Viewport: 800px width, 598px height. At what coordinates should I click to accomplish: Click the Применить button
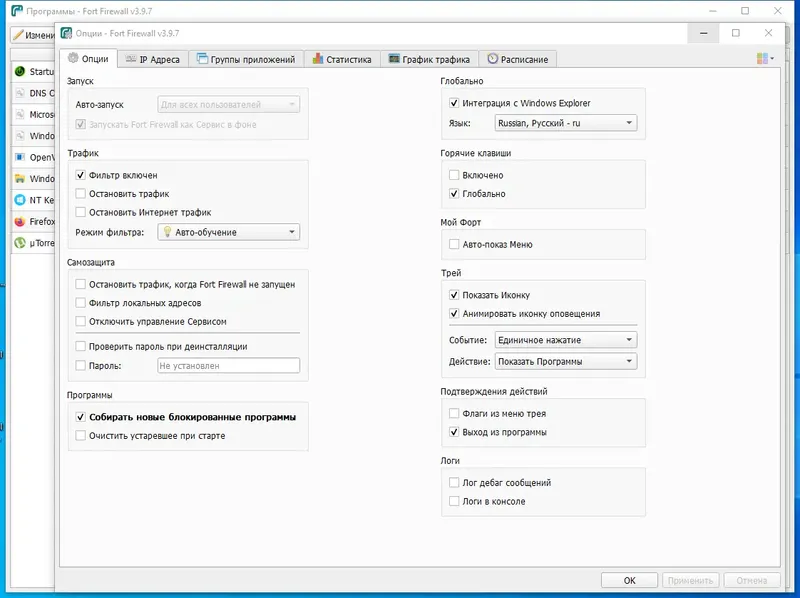(x=691, y=581)
